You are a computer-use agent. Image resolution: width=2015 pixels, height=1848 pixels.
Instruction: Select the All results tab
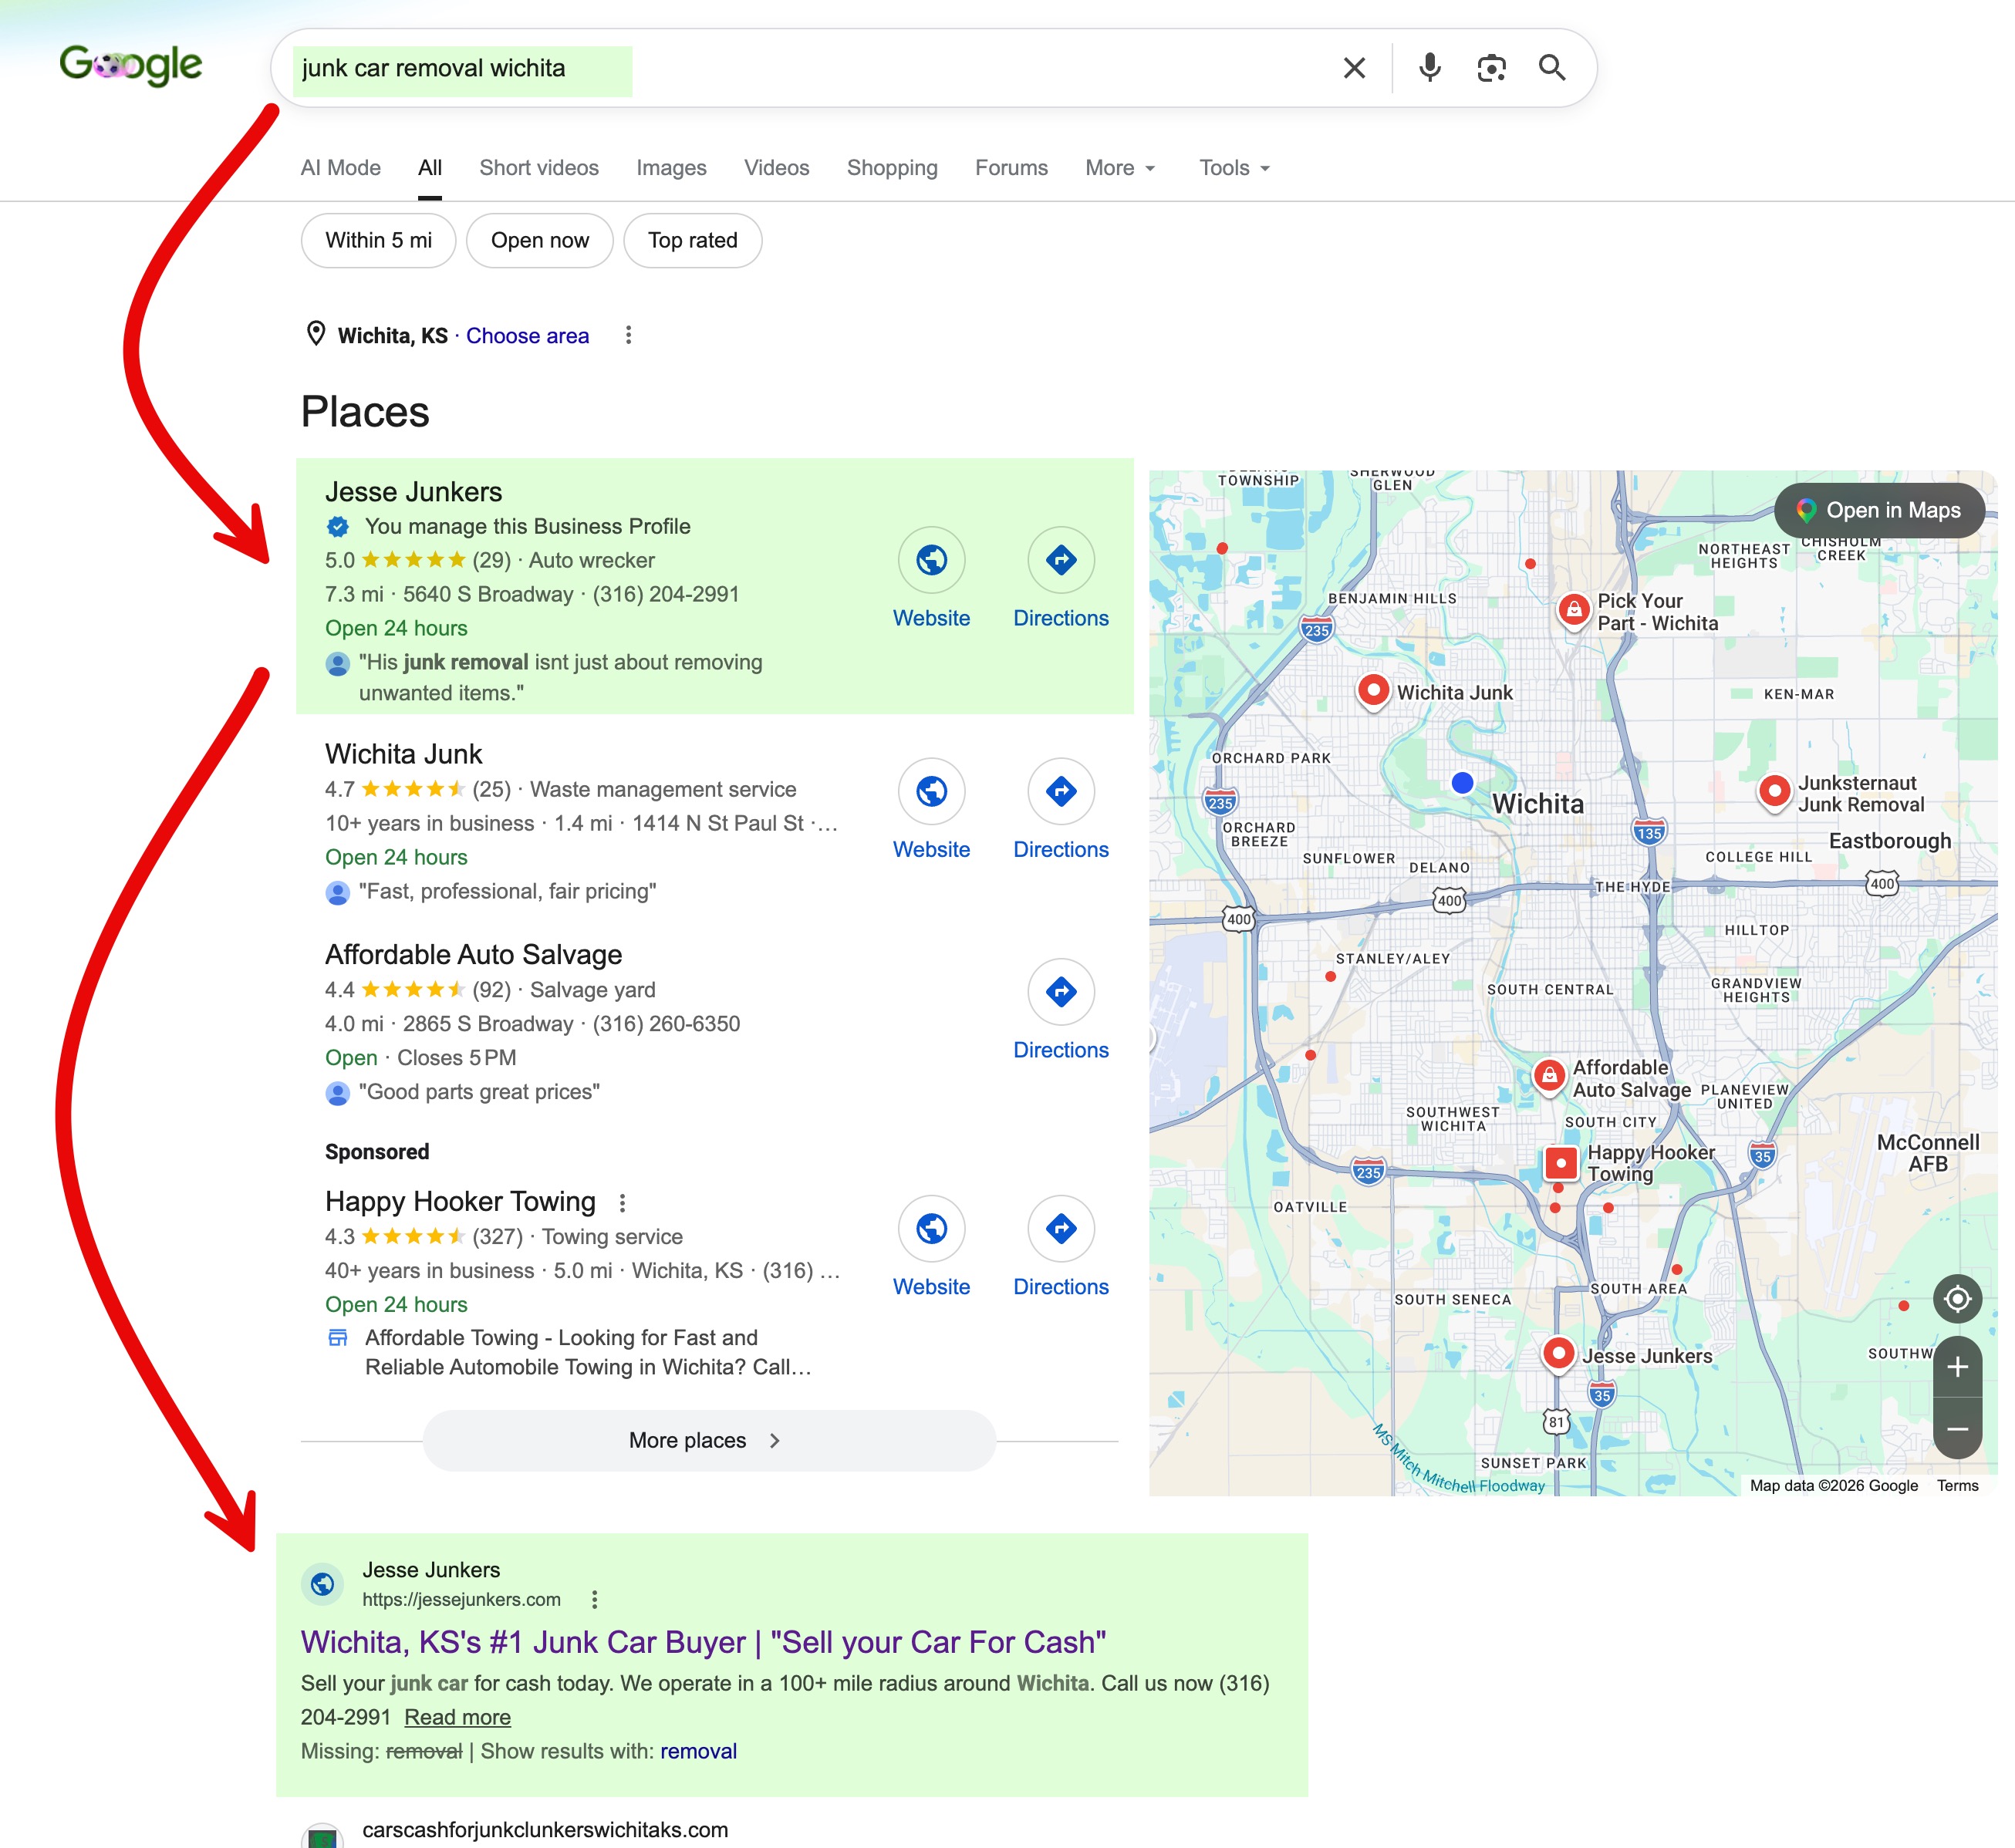click(x=430, y=168)
